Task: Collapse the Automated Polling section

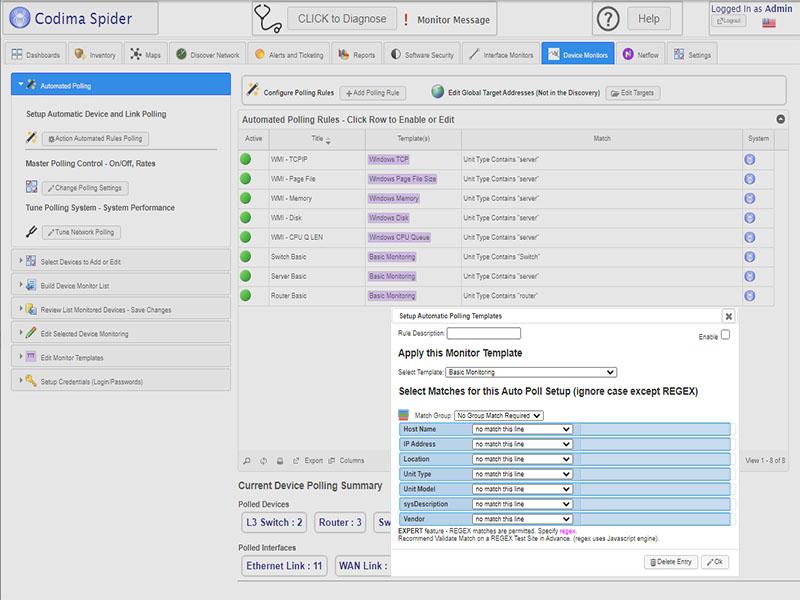Action: [x=121, y=85]
